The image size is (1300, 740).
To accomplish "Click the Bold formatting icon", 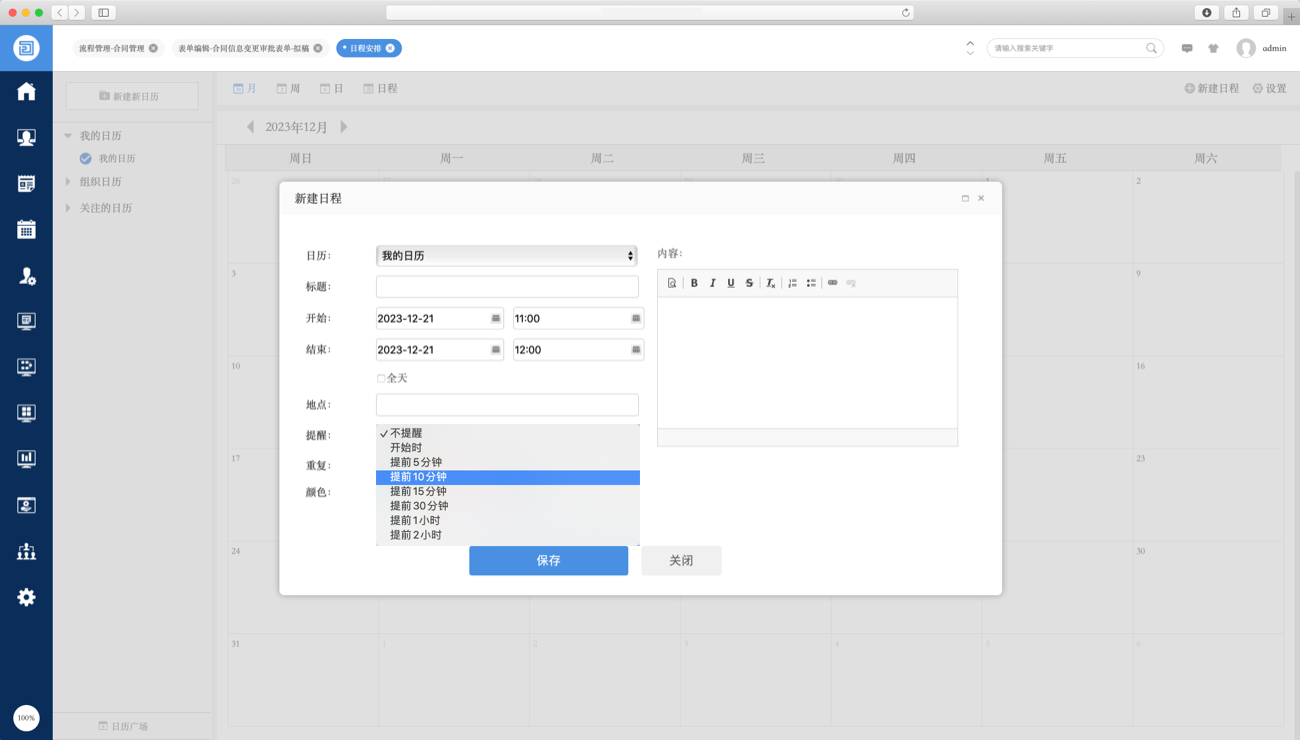I will (x=694, y=283).
